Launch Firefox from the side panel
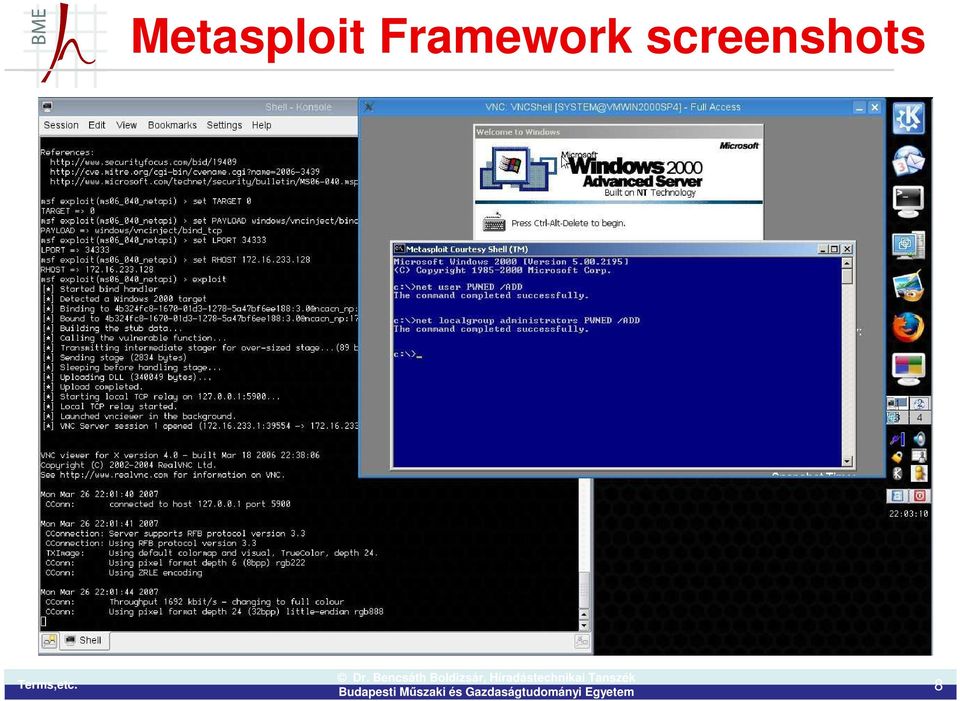The width and height of the screenshot is (960, 701). (x=909, y=327)
